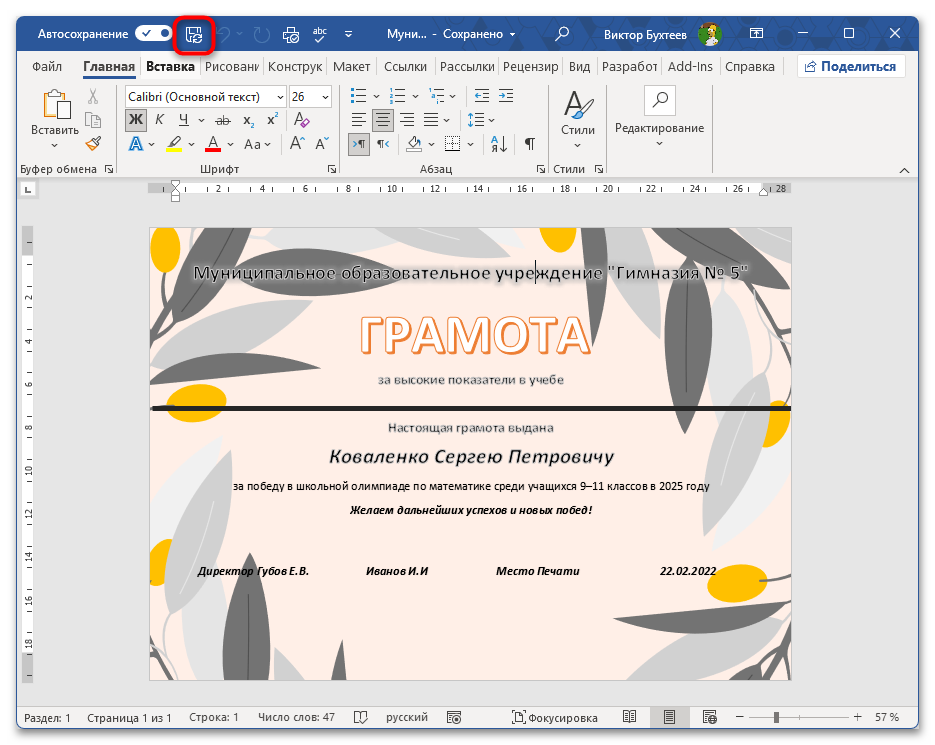Open print preview icon in quick access
The image size is (935, 745).
[291, 35]
